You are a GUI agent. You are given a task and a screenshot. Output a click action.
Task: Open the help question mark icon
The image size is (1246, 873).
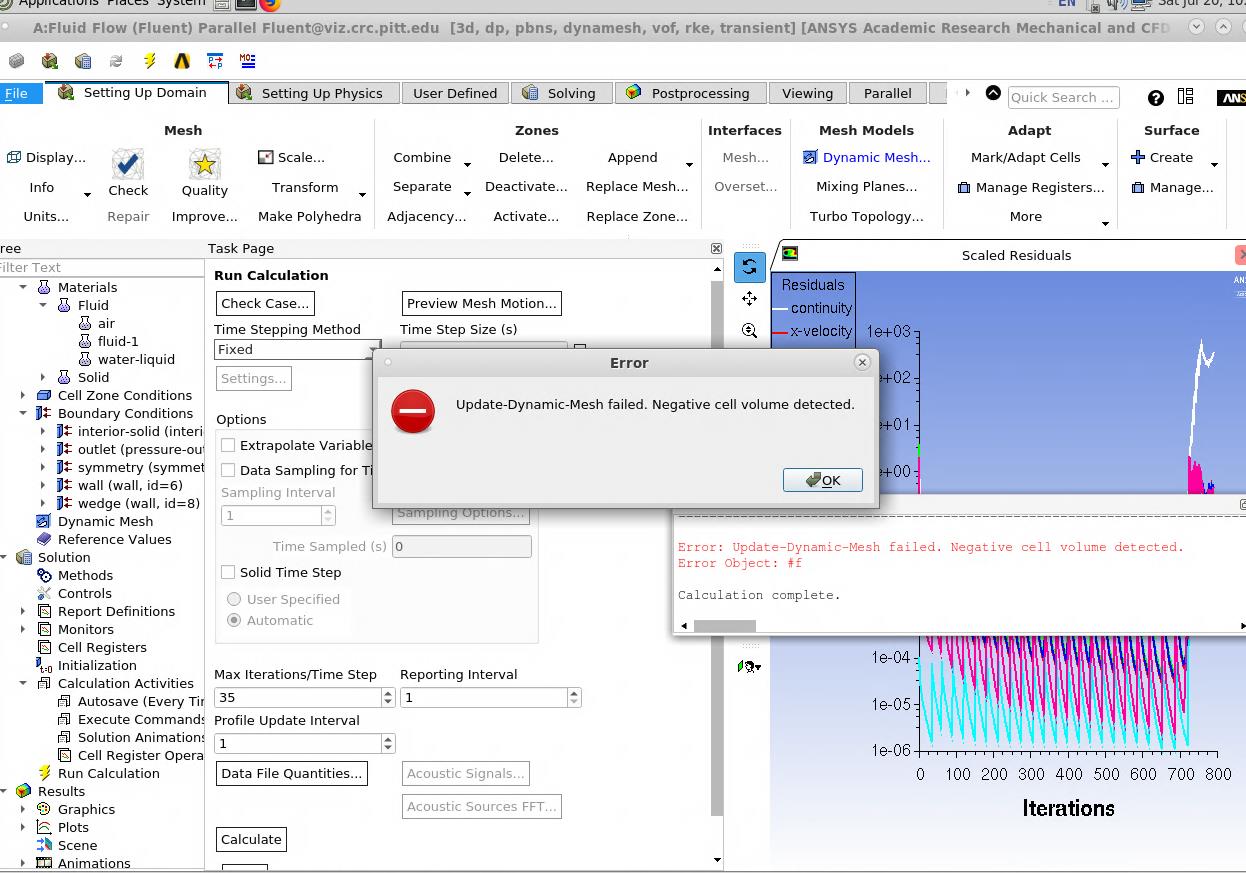point(1156,97)
